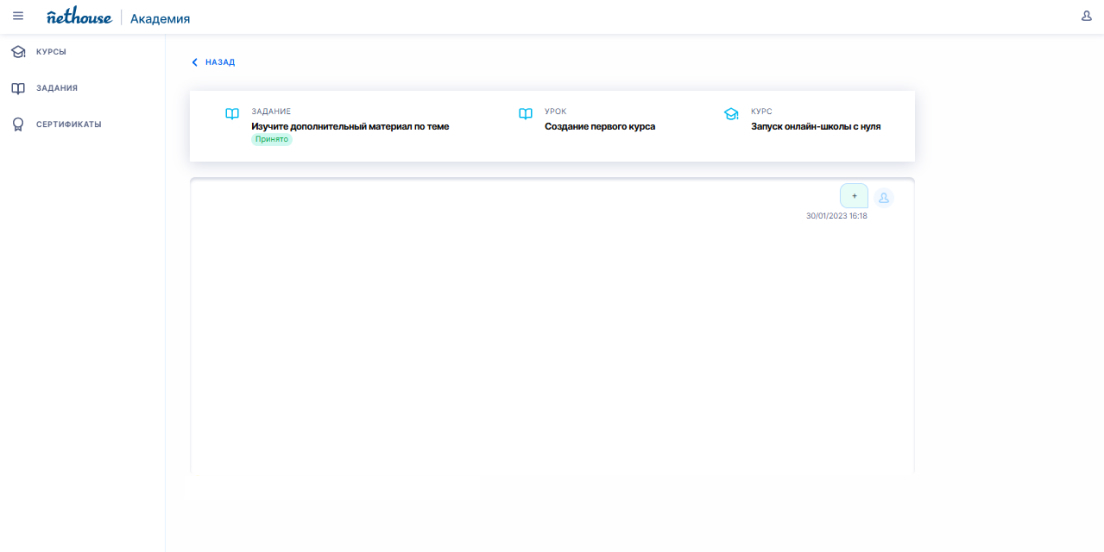Click the УРОК label
Screen dimensions: 1104x552
coord(556,111)
